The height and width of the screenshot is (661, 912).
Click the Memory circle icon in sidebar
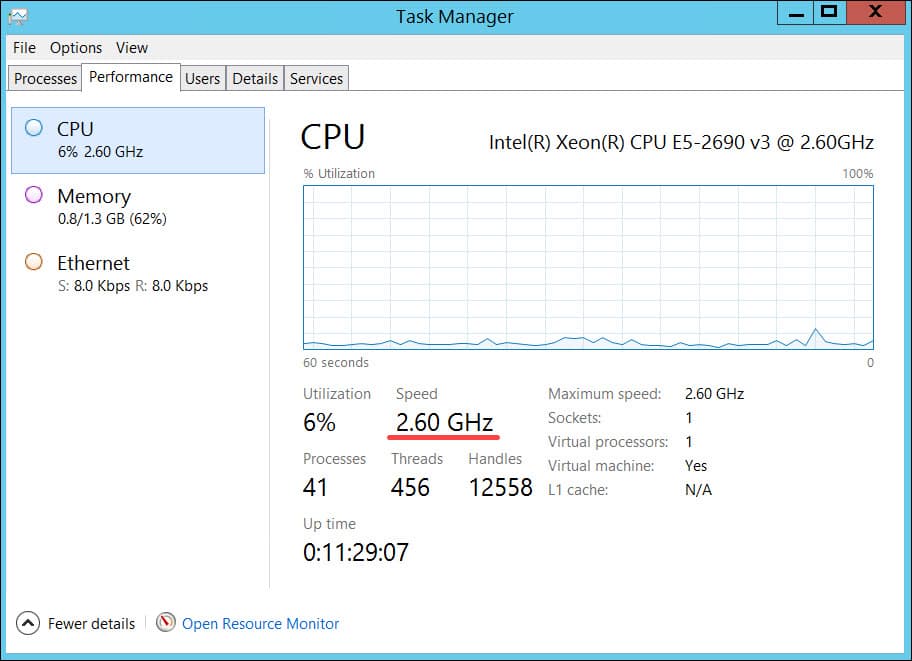[x=34, y=195]
